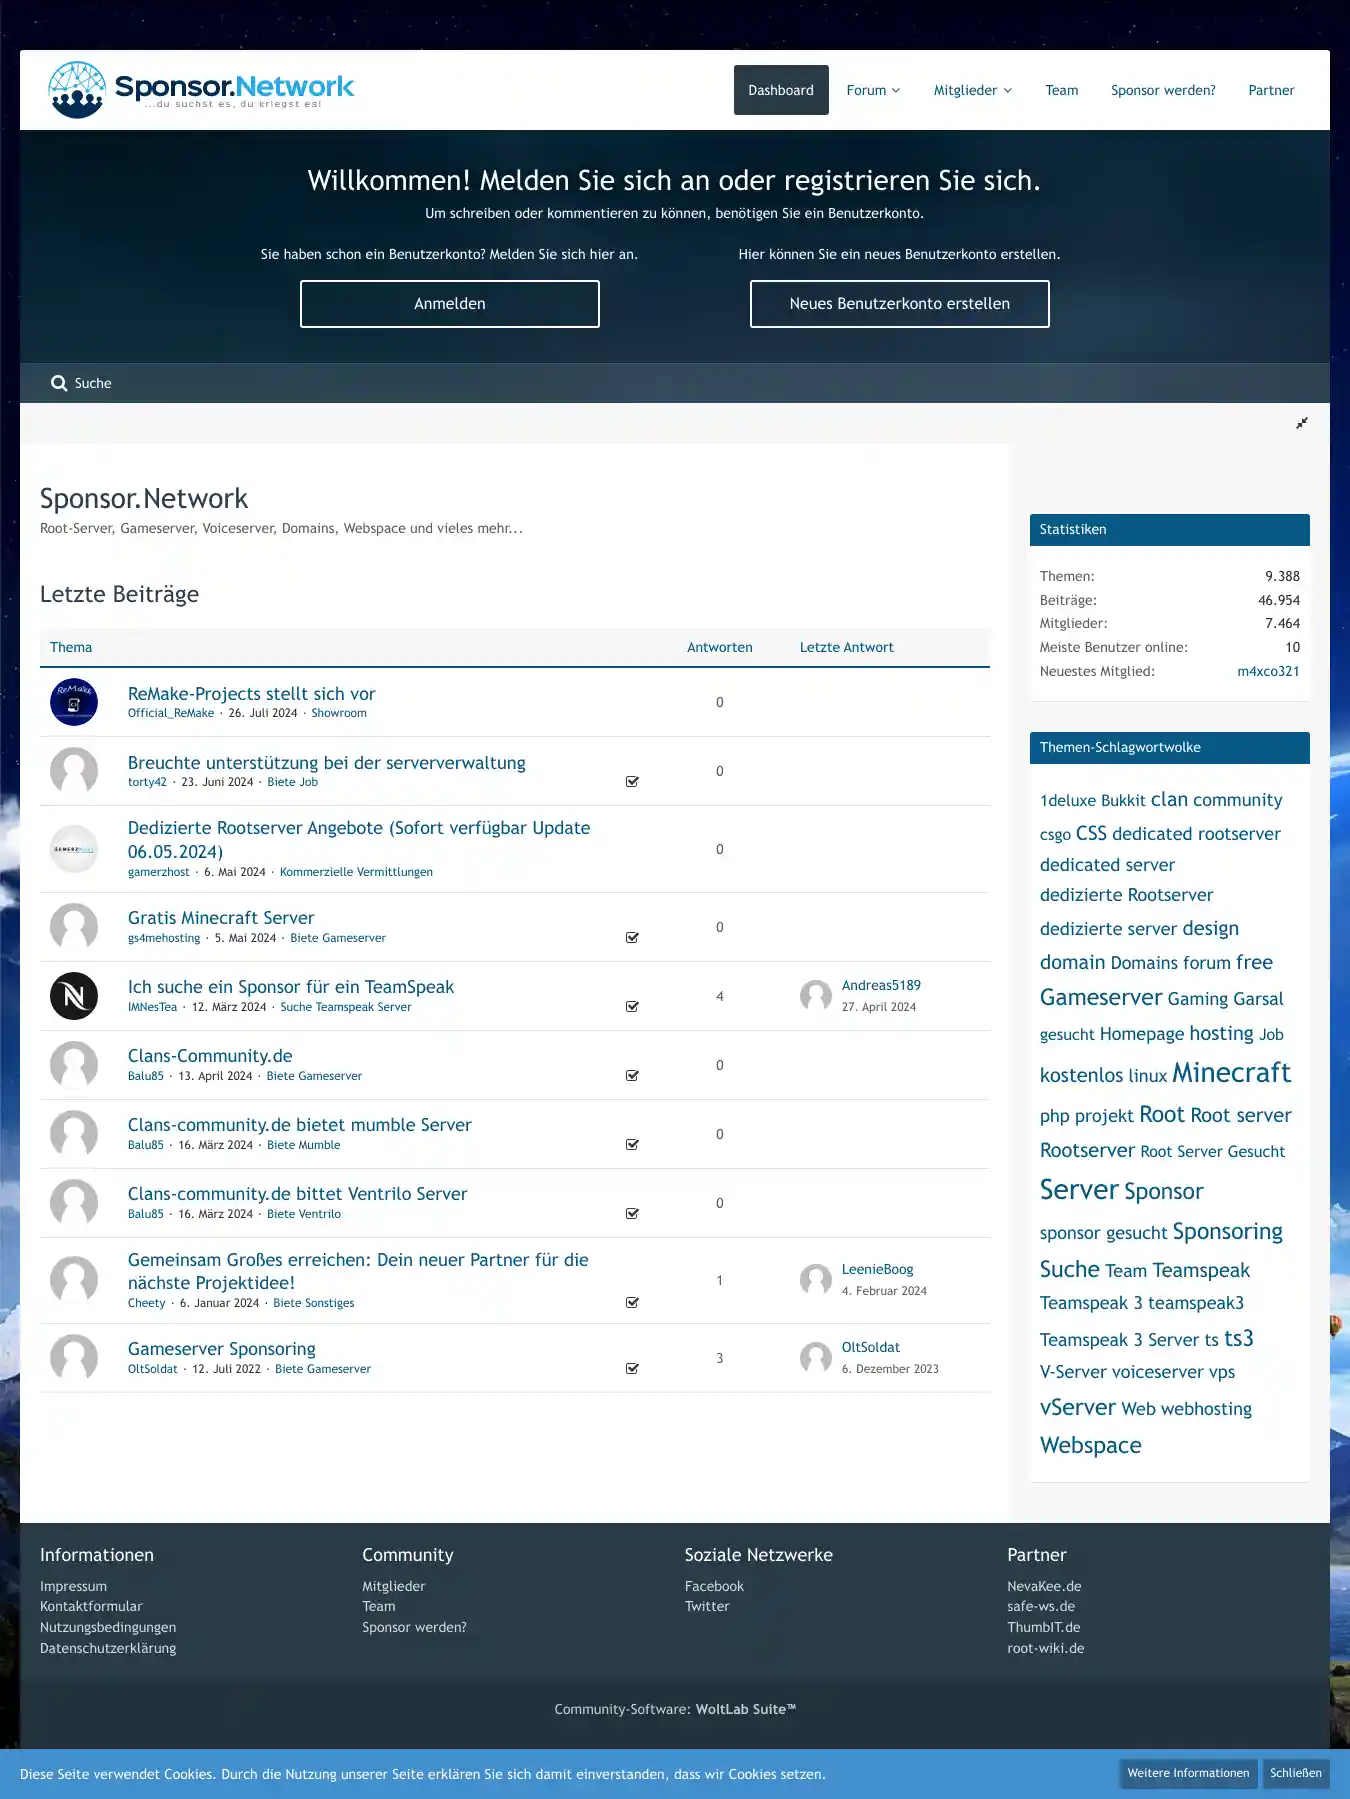This screenshot has width=1350, height=1799.
Task: Expand the Mitglieder dropdown menu
Action: tap(972, 90)
